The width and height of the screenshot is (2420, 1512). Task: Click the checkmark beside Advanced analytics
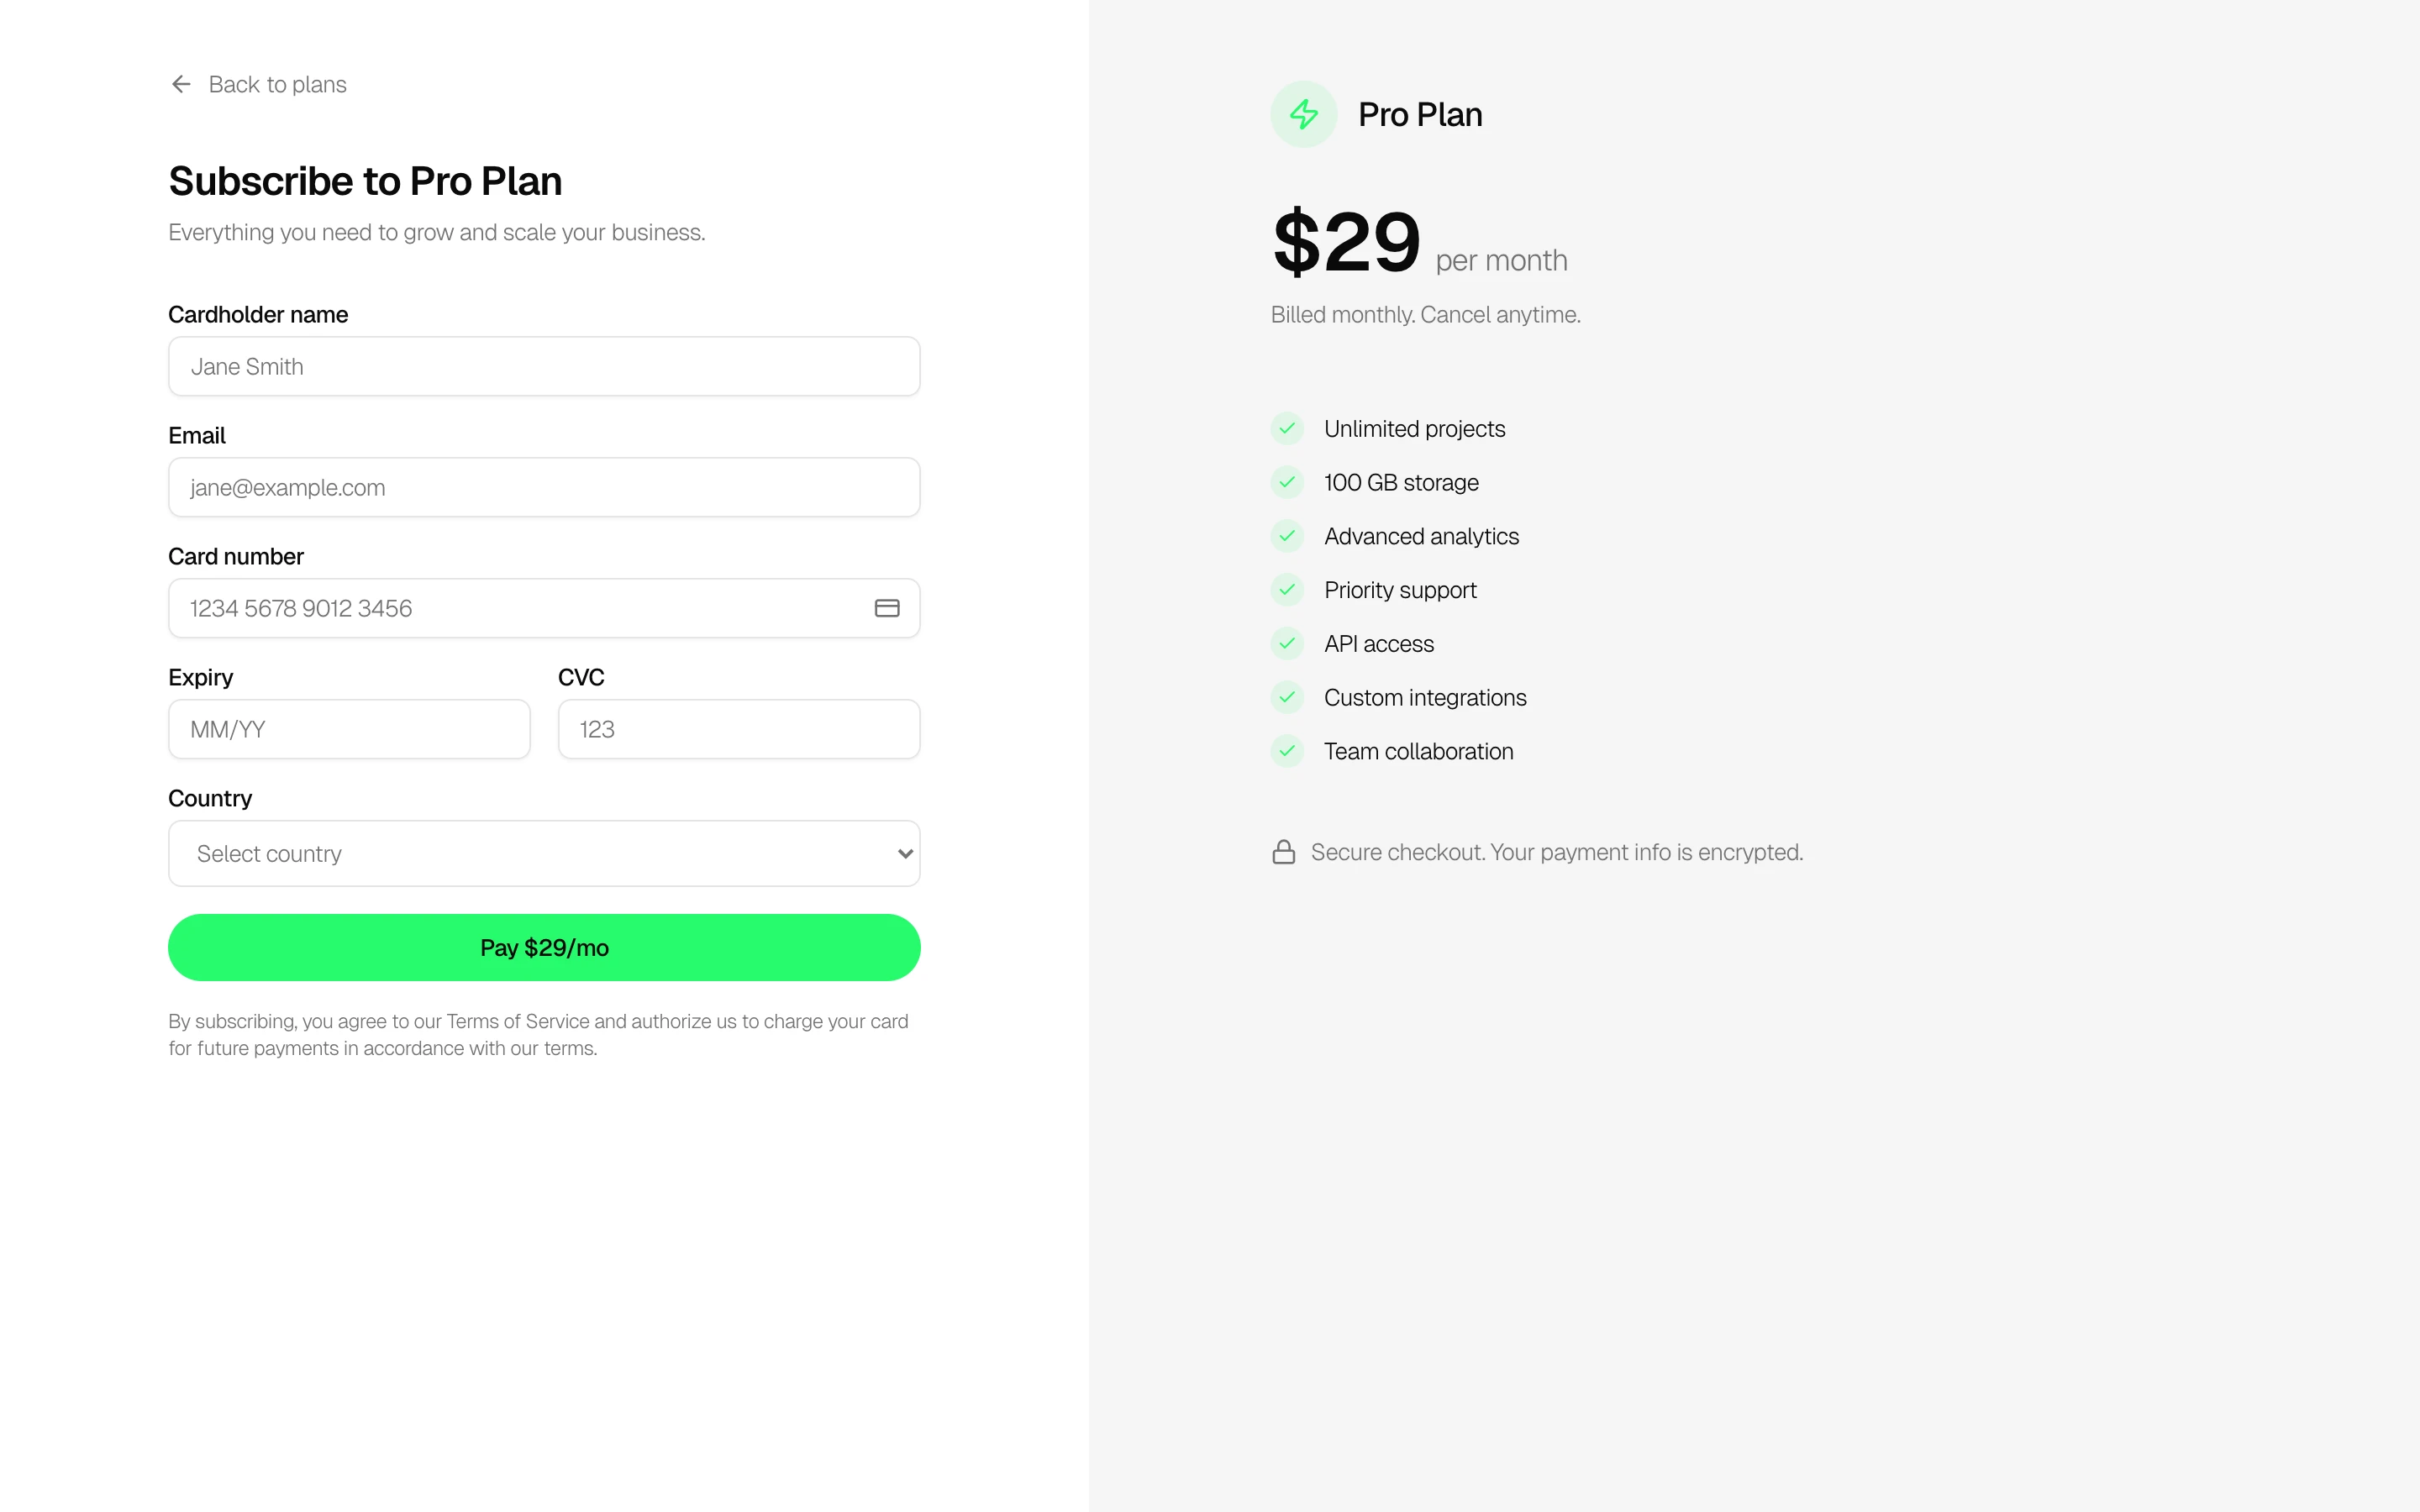coord(1287,536)
